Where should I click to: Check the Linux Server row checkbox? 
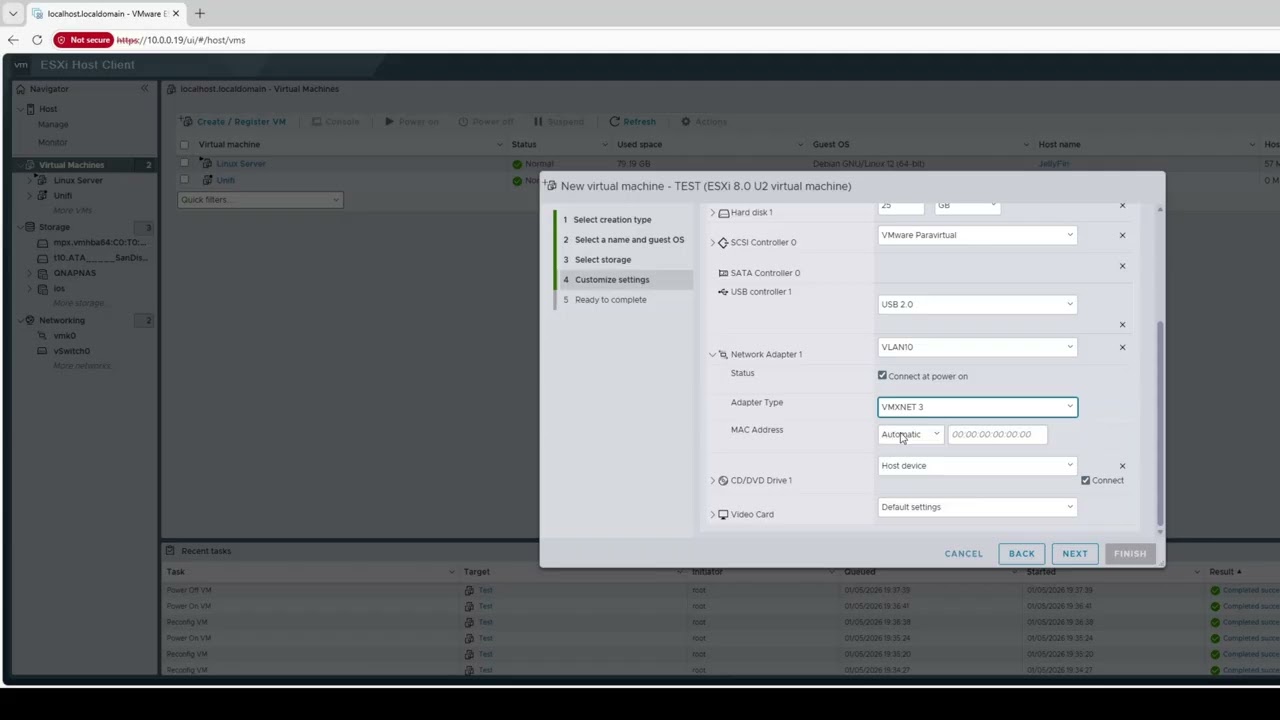[184, 163]
